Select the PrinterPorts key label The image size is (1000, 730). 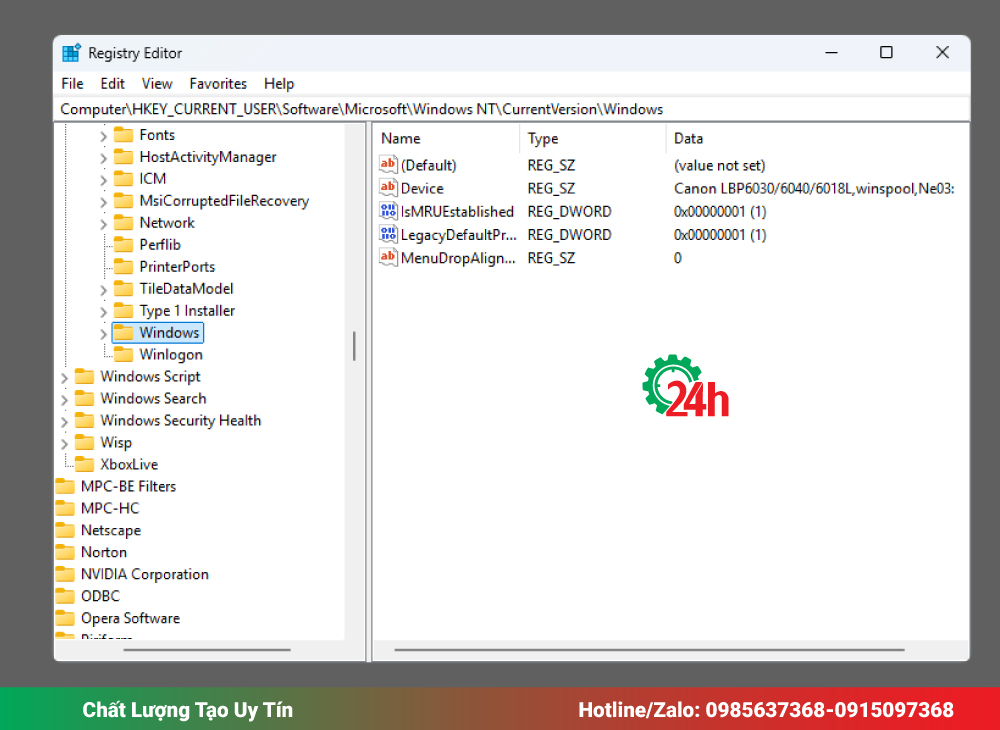click(x=177, y=266)
